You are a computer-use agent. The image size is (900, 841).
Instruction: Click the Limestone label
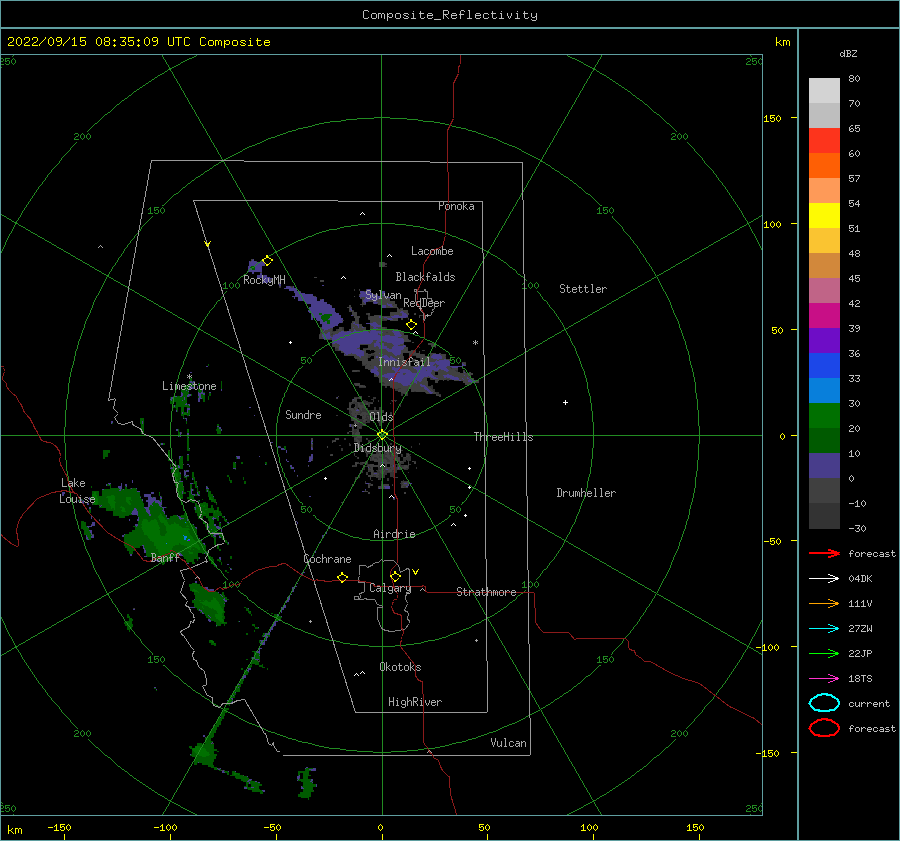(x=189, y=386)
